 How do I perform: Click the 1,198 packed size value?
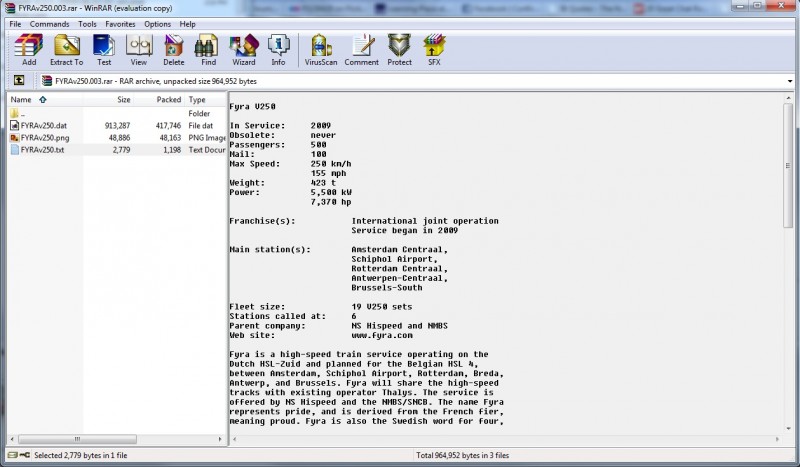click(172, 150)
